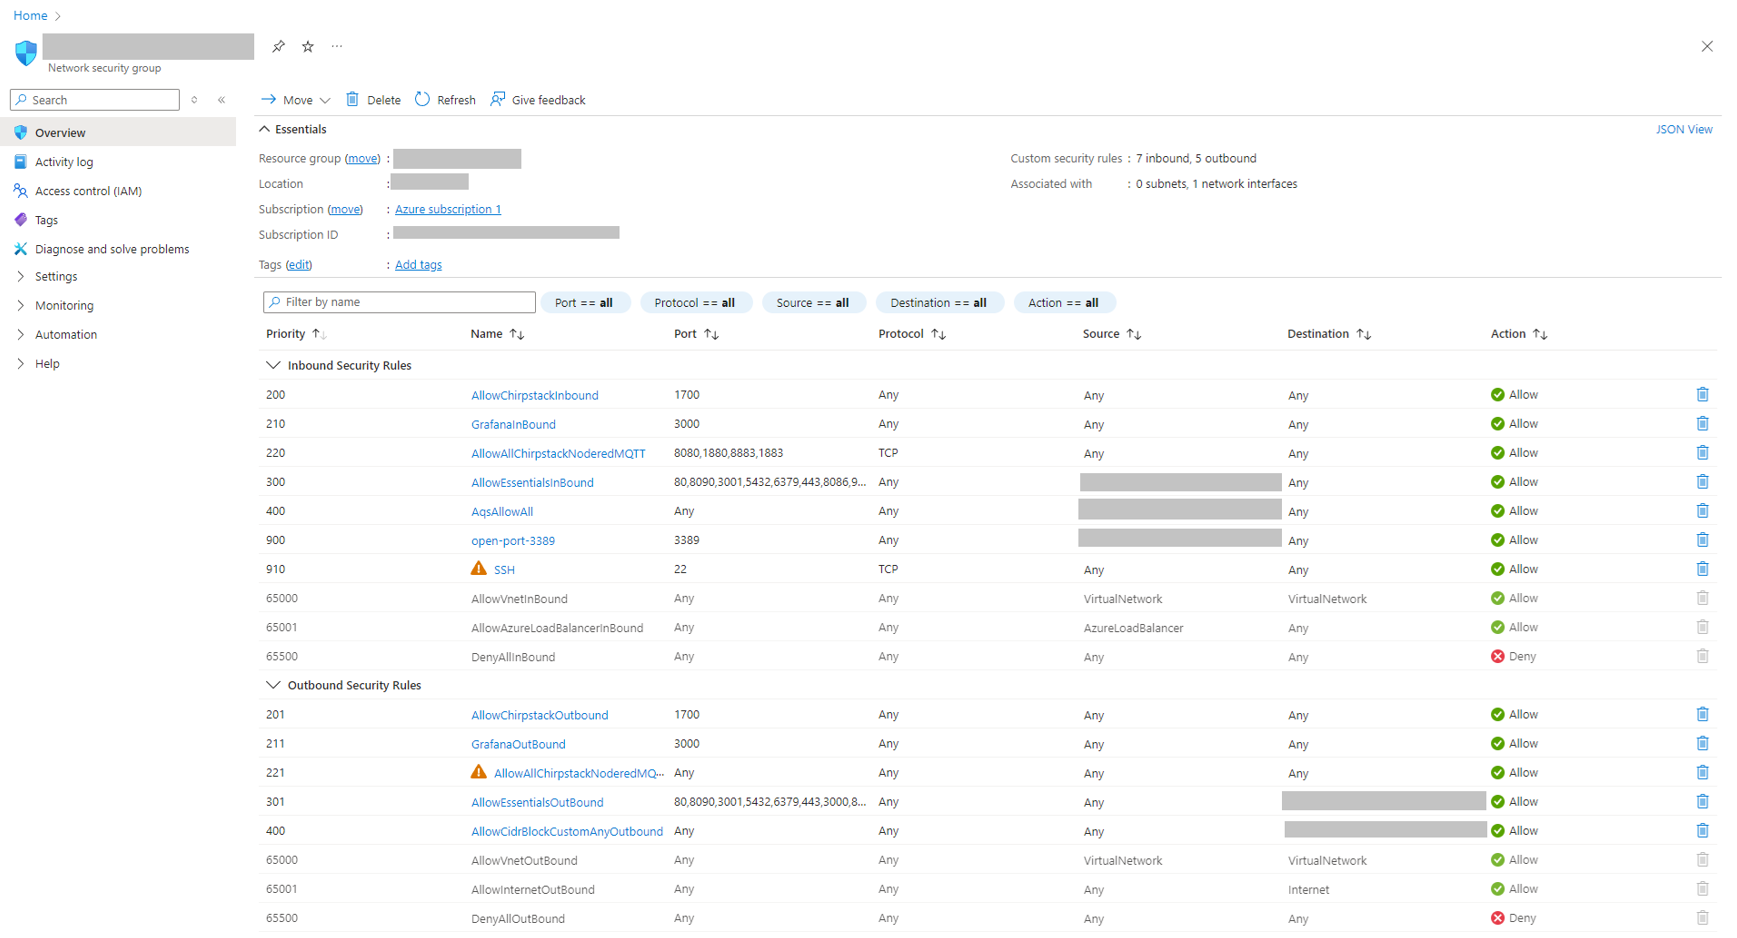Delete the AllowChirpstackInbound rule with trash icon
Viewport: 1737px width, 938px height.
[1702, 395]
